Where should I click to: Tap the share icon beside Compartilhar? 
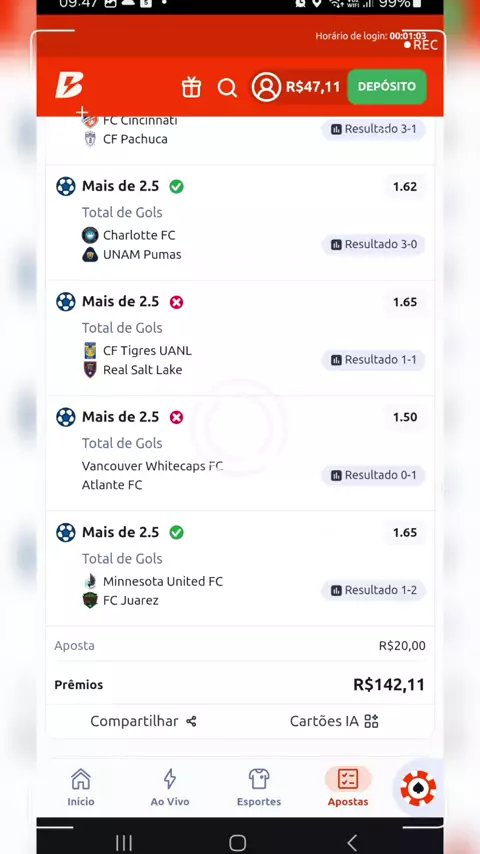point(191,721)
